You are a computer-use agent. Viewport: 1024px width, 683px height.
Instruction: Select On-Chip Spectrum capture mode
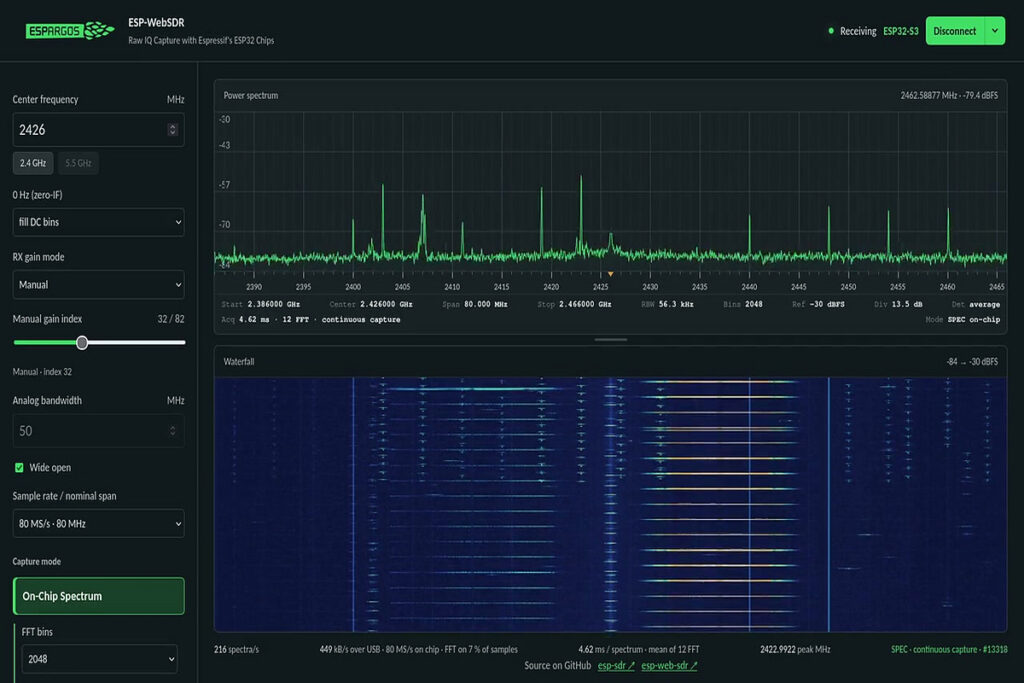tap(99, 596)
